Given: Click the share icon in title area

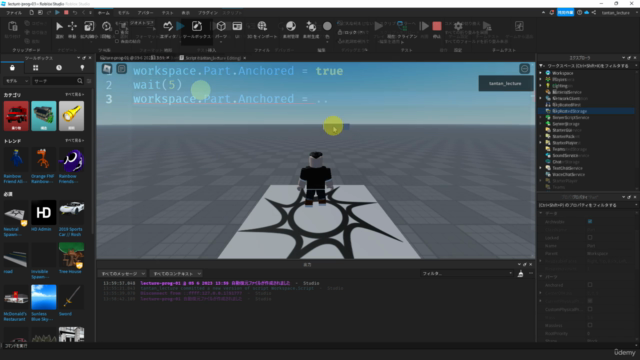Looking at the screenshot, I should (594, 13).
